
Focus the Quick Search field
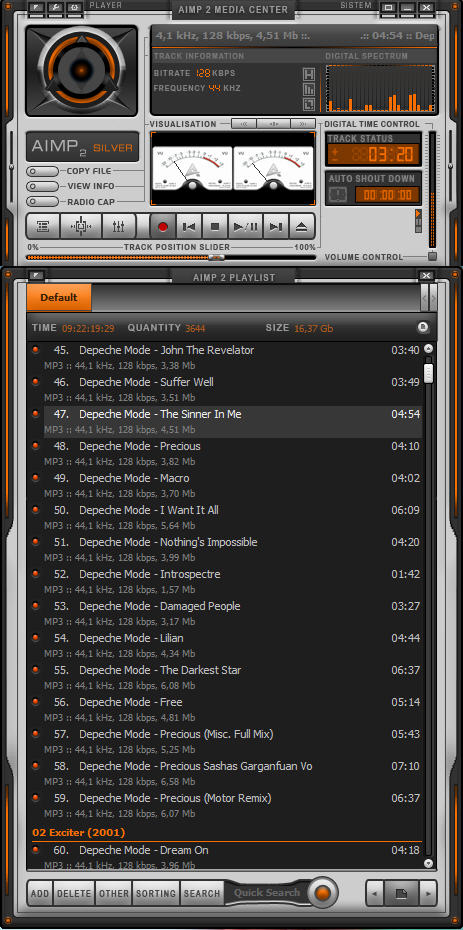(x=267, y=893)
